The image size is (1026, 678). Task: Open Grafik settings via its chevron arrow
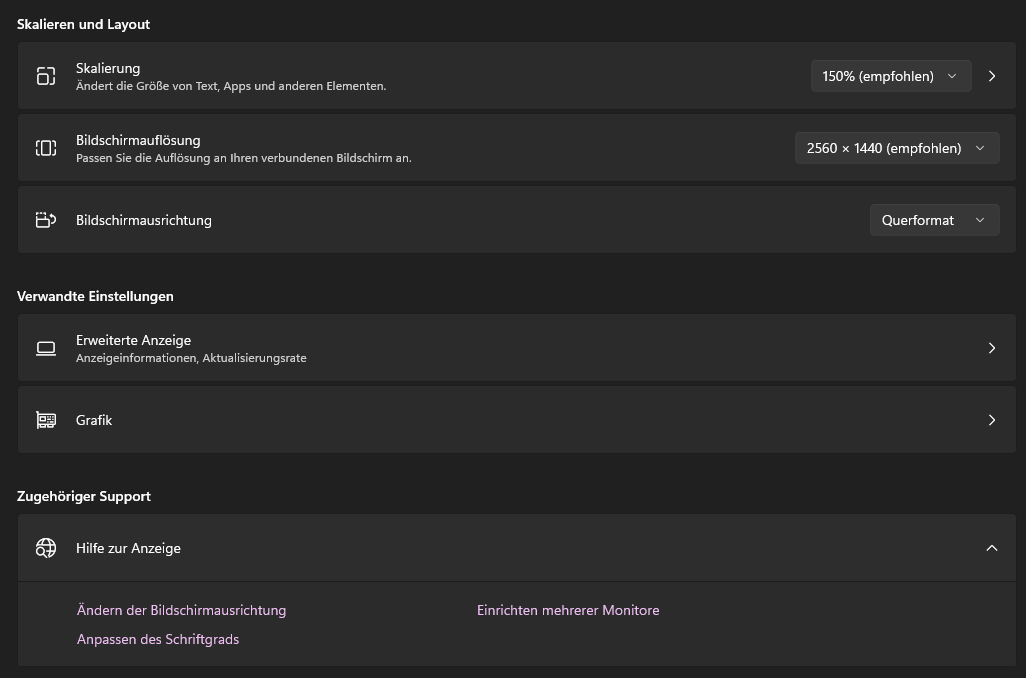click(992, 420)
